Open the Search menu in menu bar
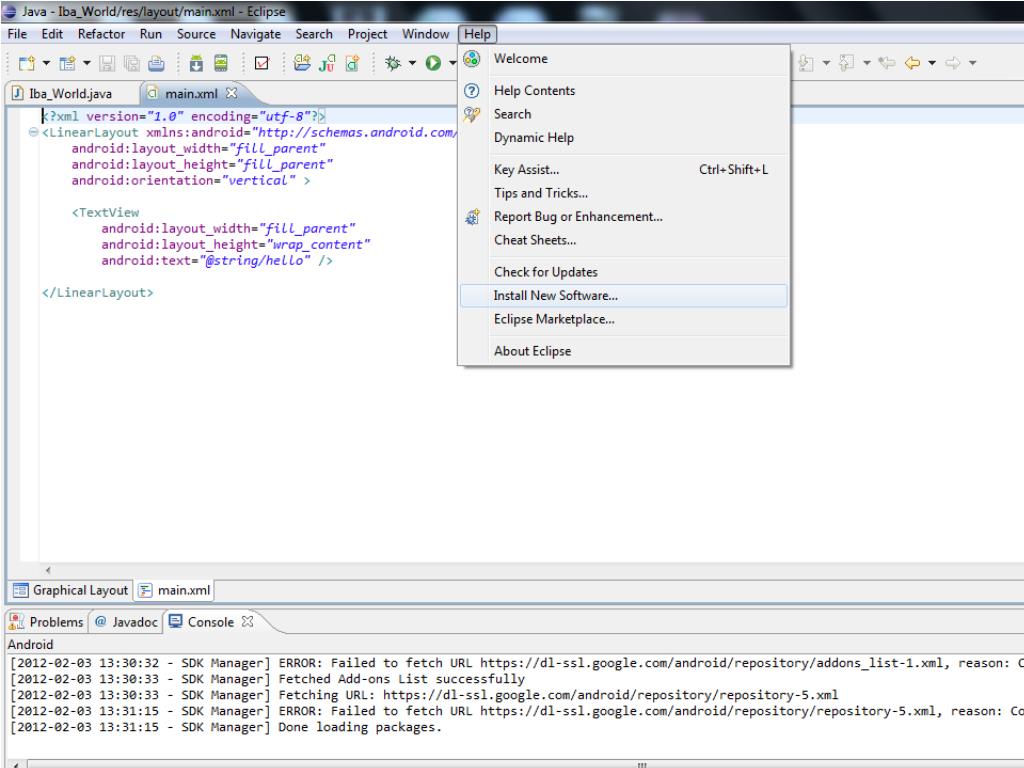The width and height of the screenshot is (1024, 768). [x=314, y=34]
